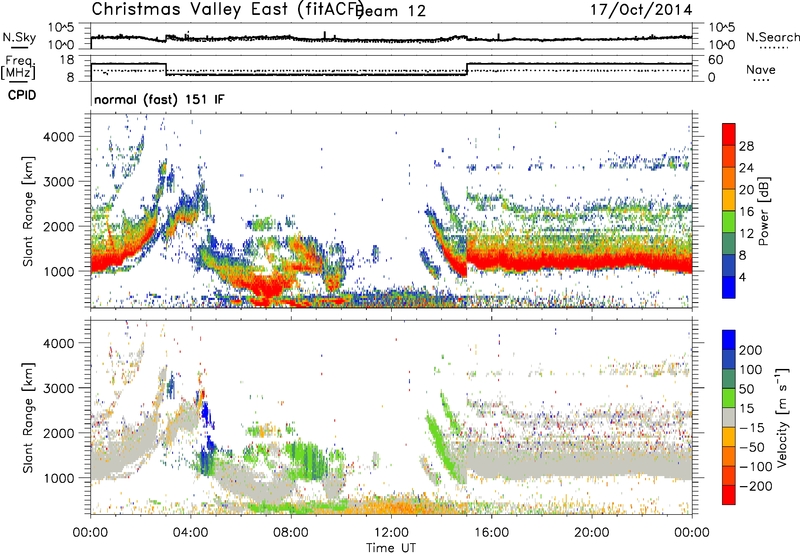Select the date '17/Oct/2014' at top right
800x554 pixels.
(641, 10)
